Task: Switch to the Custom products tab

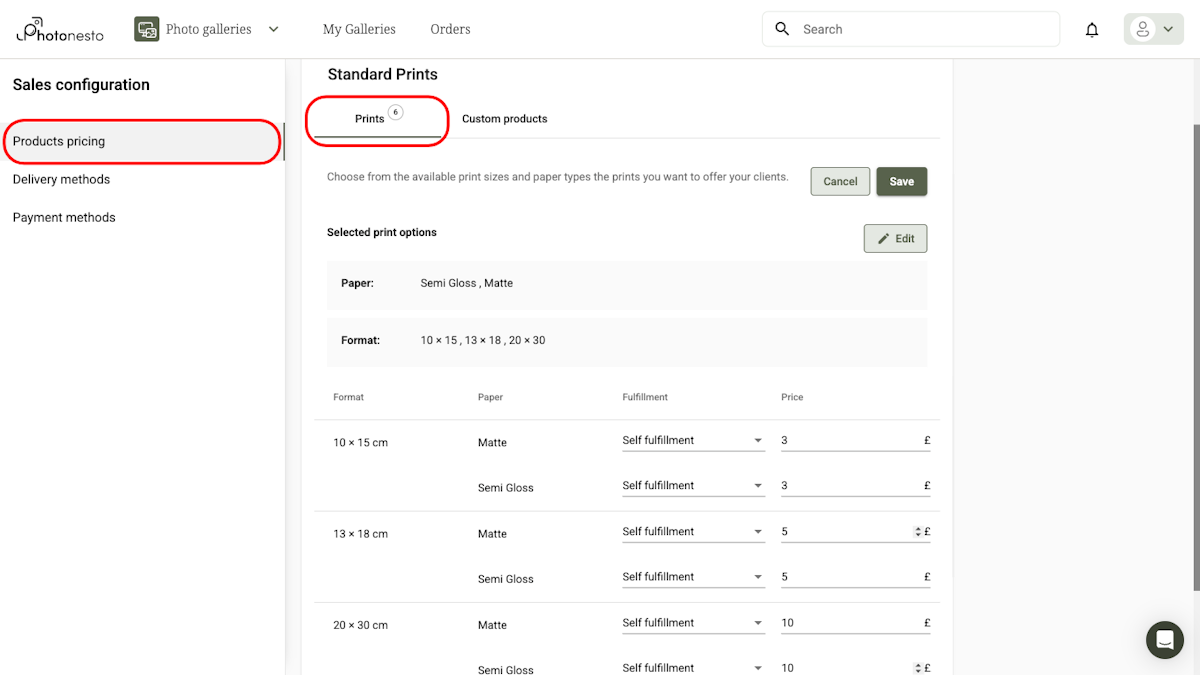Action: pos(505,118)
